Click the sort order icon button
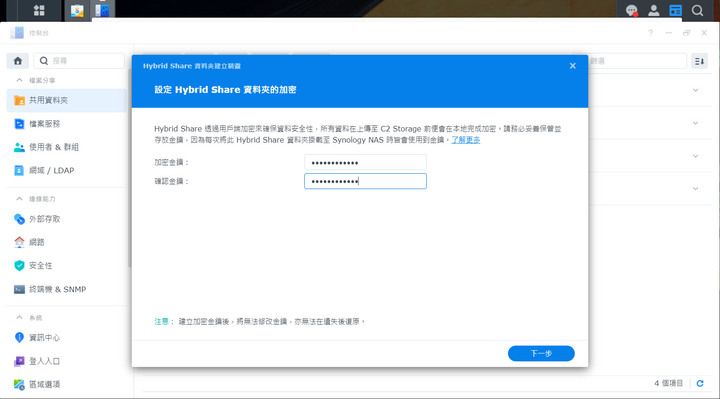The width and height of the screenshot is (720, 399). pos(699,61)
